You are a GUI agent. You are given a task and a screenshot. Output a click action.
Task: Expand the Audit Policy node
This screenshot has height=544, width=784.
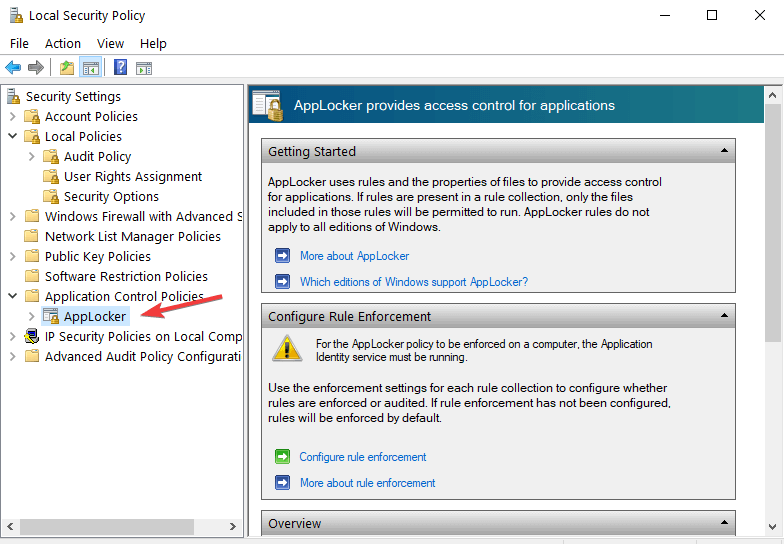coord(32,156)
